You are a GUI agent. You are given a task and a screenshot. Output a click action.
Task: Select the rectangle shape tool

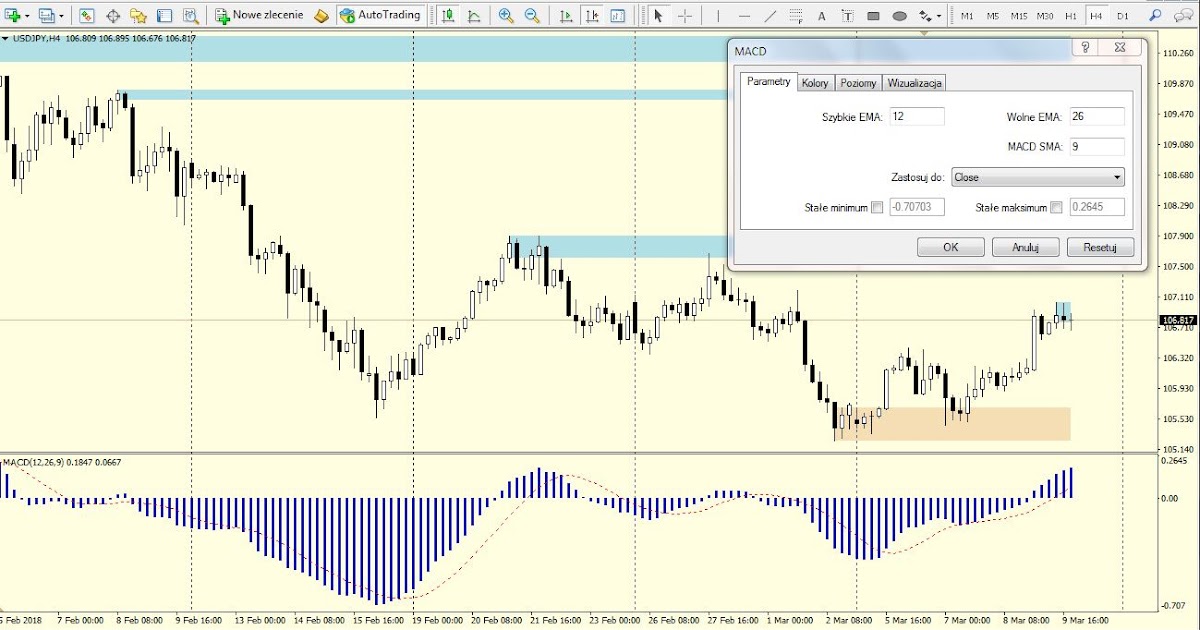click(873, 16)
